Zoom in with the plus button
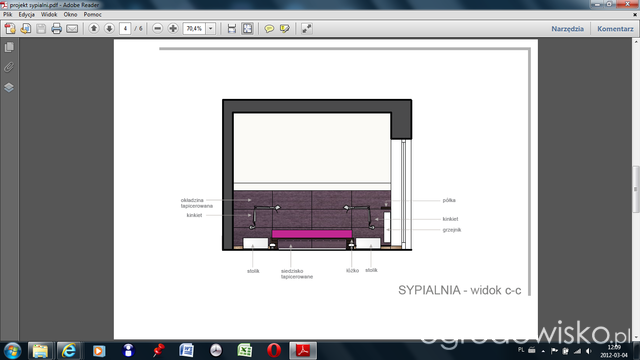Image resolution: width=640 pixels, height=360 pixels. point(173,29)
